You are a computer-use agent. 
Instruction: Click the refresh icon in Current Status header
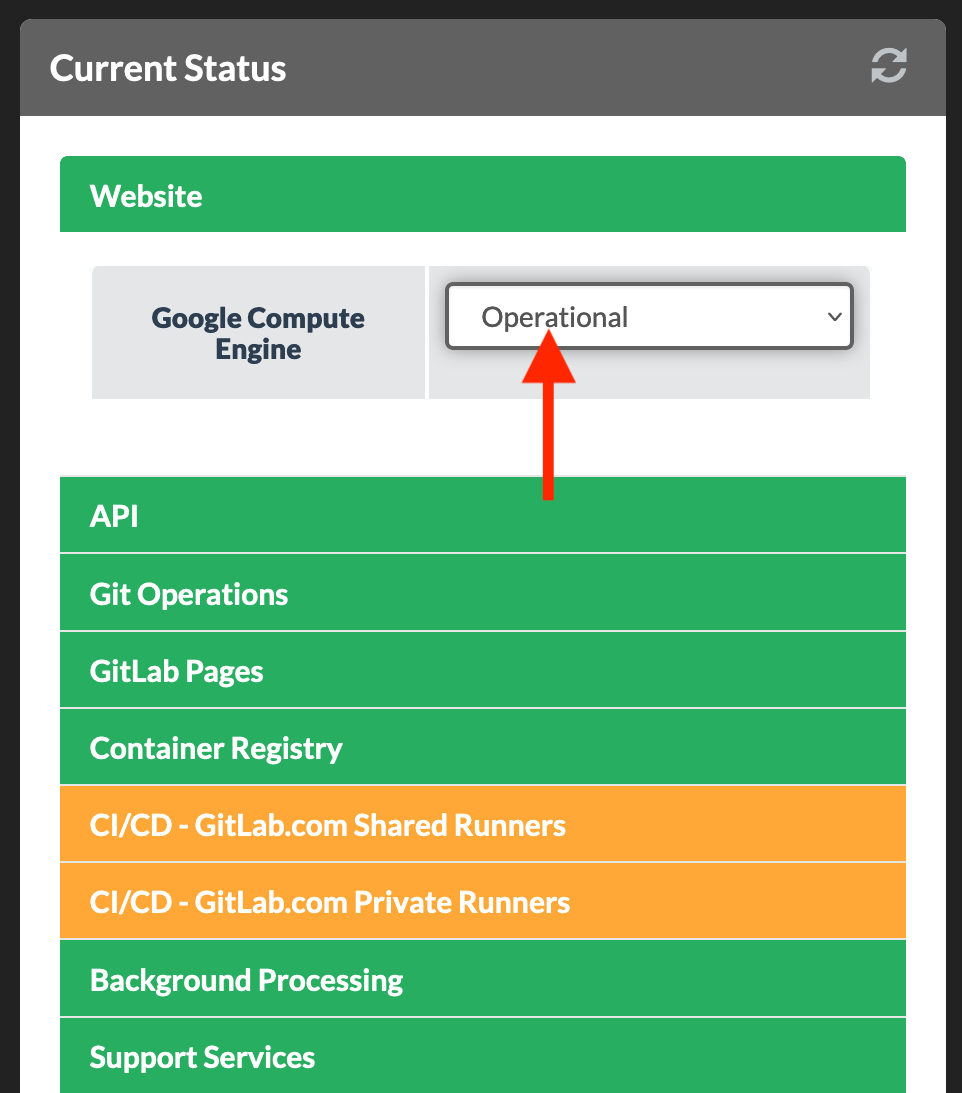pyautogui.click(x=888, y=67)
